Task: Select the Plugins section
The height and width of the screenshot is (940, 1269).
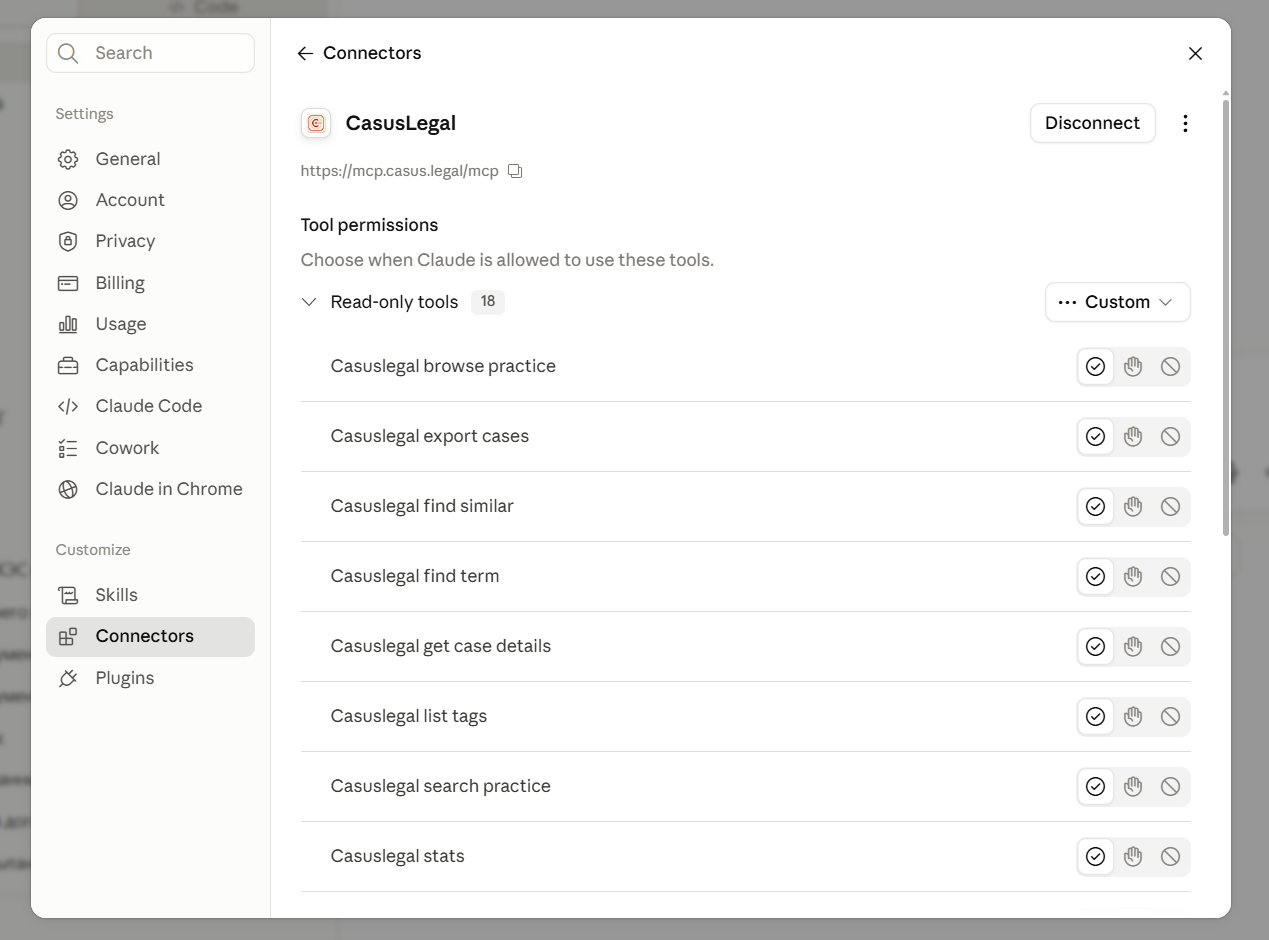Action: (x=150, y=678)
